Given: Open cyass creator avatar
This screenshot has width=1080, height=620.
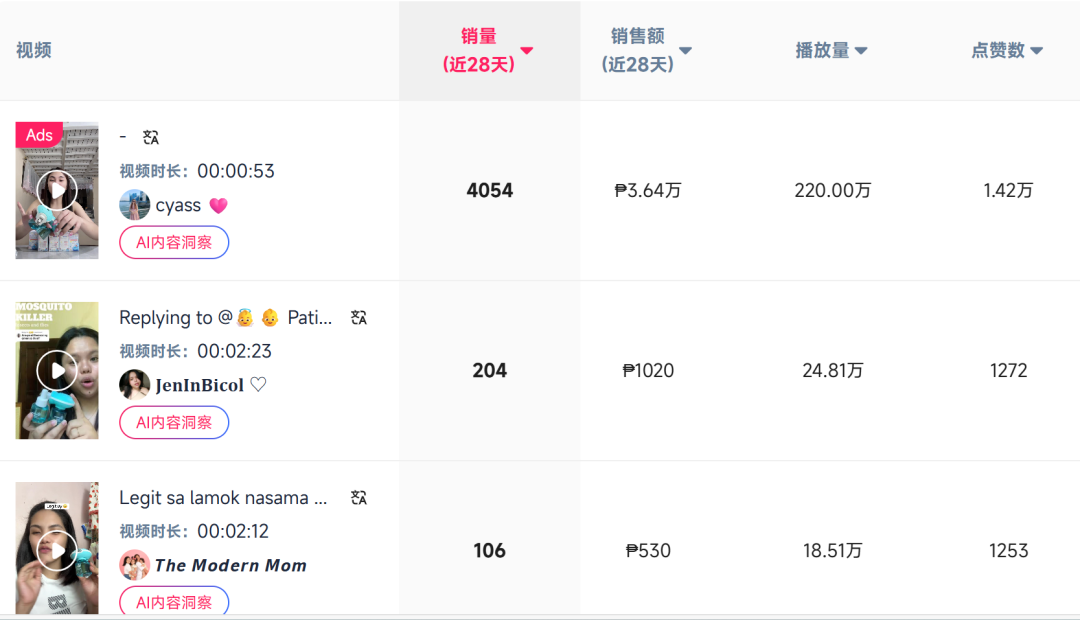Looking at the screenshot, I should [134, 205].
